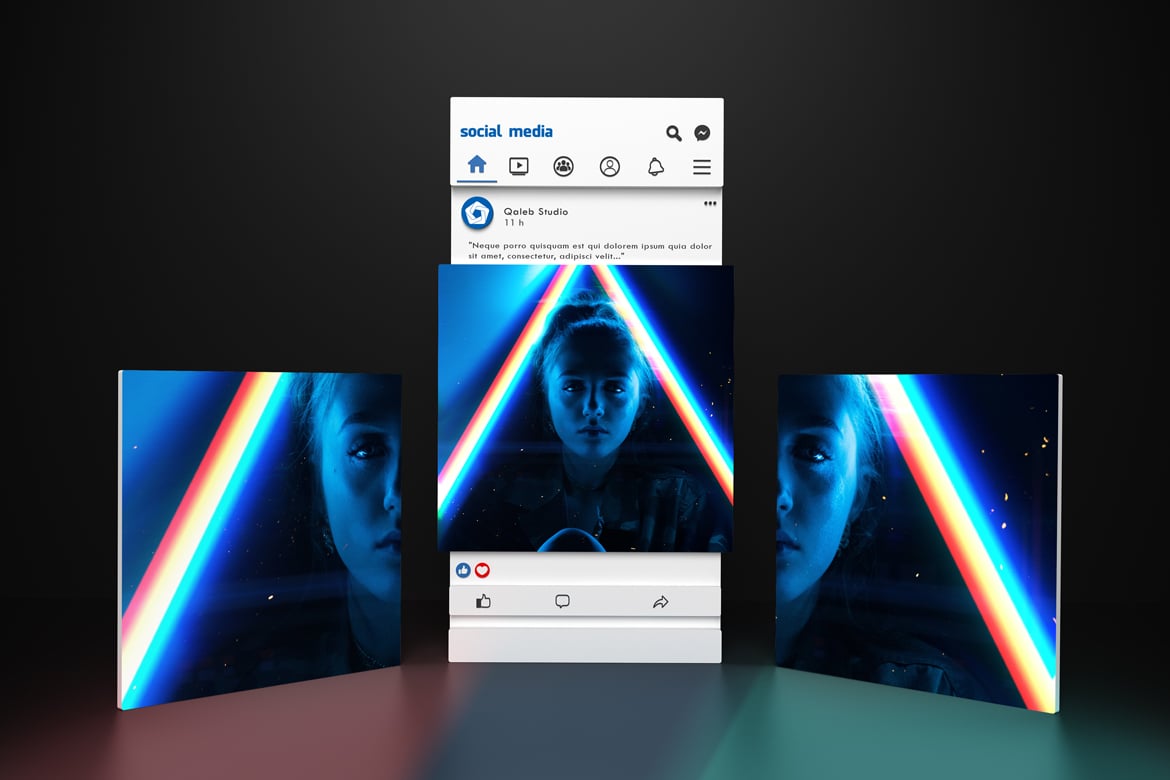Screen dimensions: 1170x780
Task: Click the right standing photo panel
Action: click(919, 543)
